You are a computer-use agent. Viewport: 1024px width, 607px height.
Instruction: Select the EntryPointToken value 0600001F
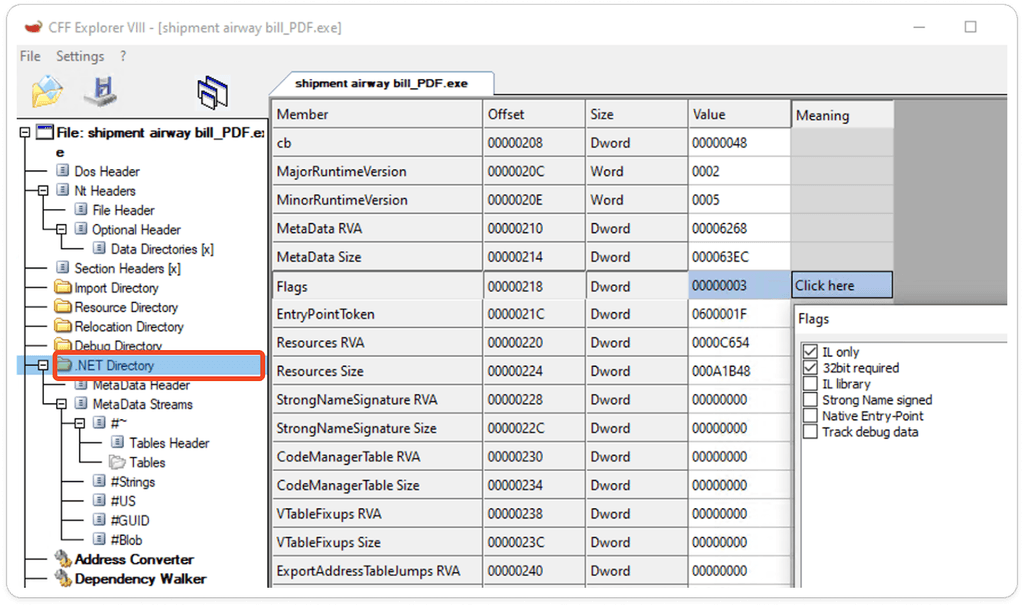739,314
